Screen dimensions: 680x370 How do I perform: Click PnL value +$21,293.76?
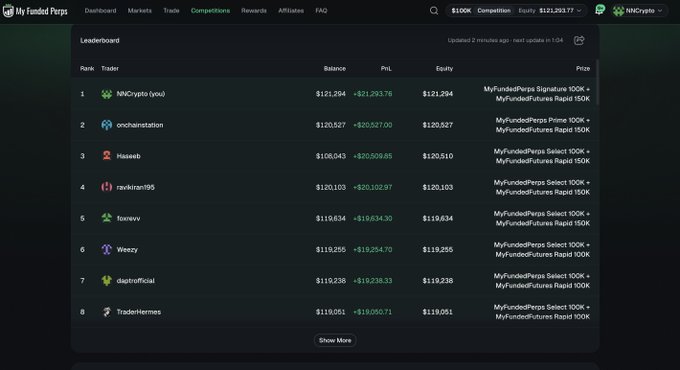[373, 94]
